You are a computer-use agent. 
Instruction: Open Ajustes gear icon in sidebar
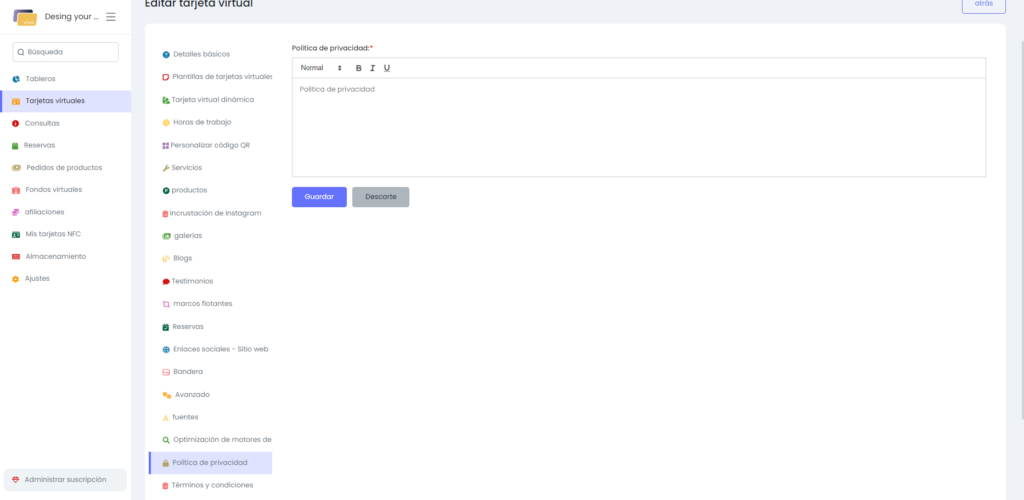coord(16,279)
